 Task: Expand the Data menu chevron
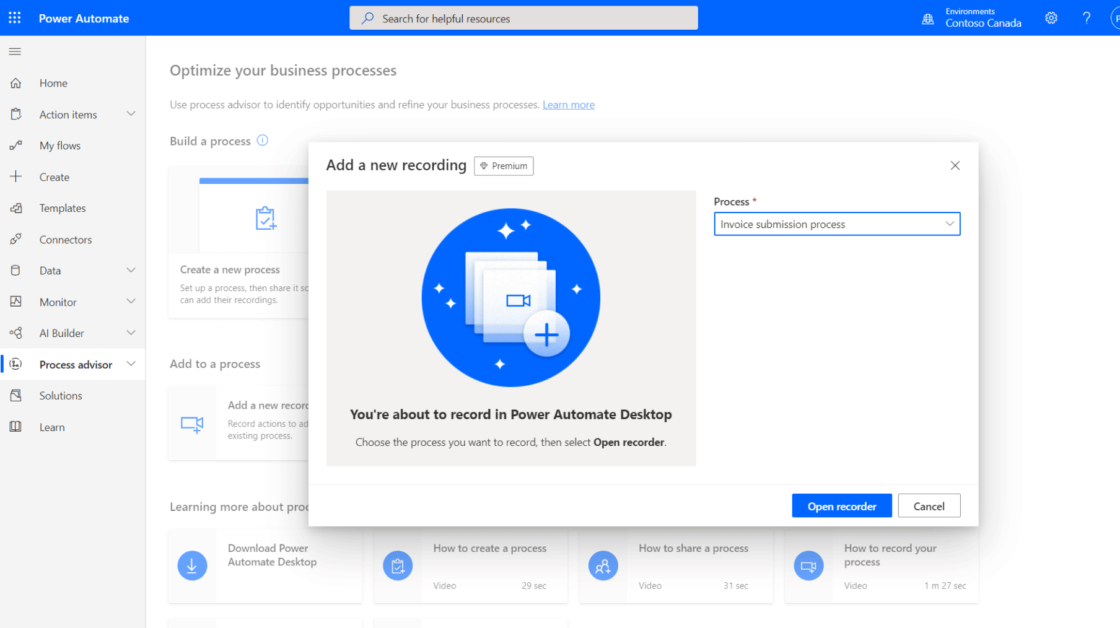pyautogui.click(x=131, y=270)
